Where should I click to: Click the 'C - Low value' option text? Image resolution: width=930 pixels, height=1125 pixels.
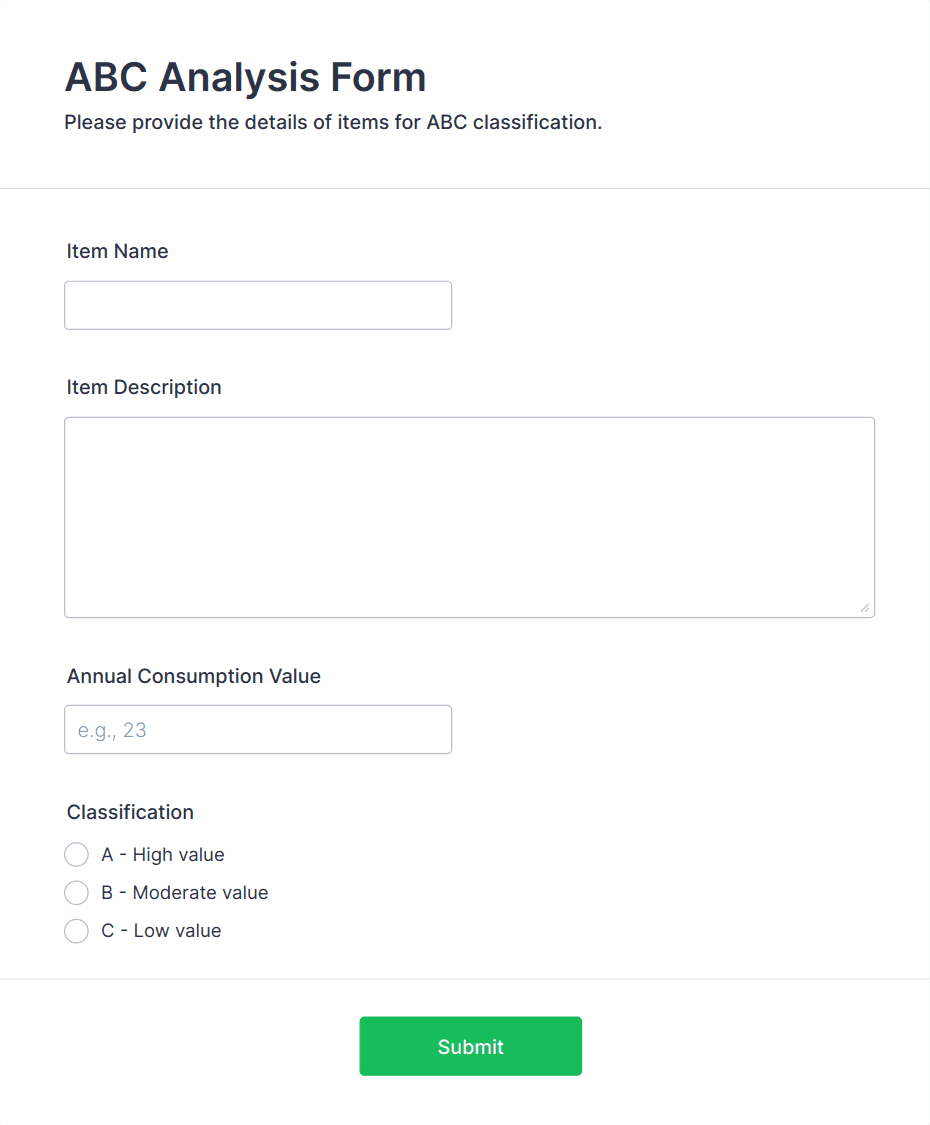161,931
